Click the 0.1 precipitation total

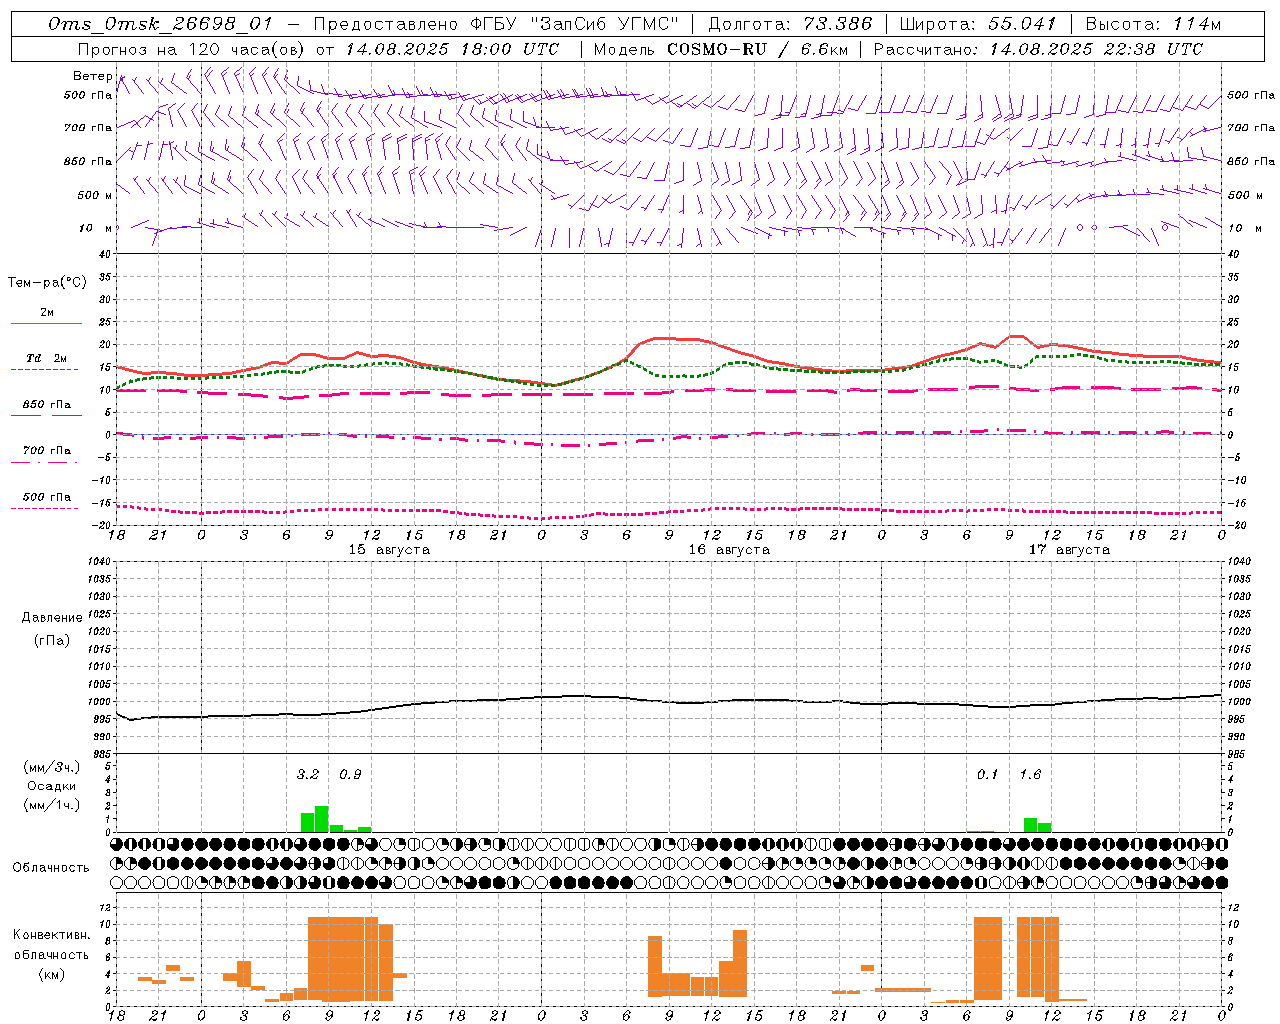click(987, 774)
